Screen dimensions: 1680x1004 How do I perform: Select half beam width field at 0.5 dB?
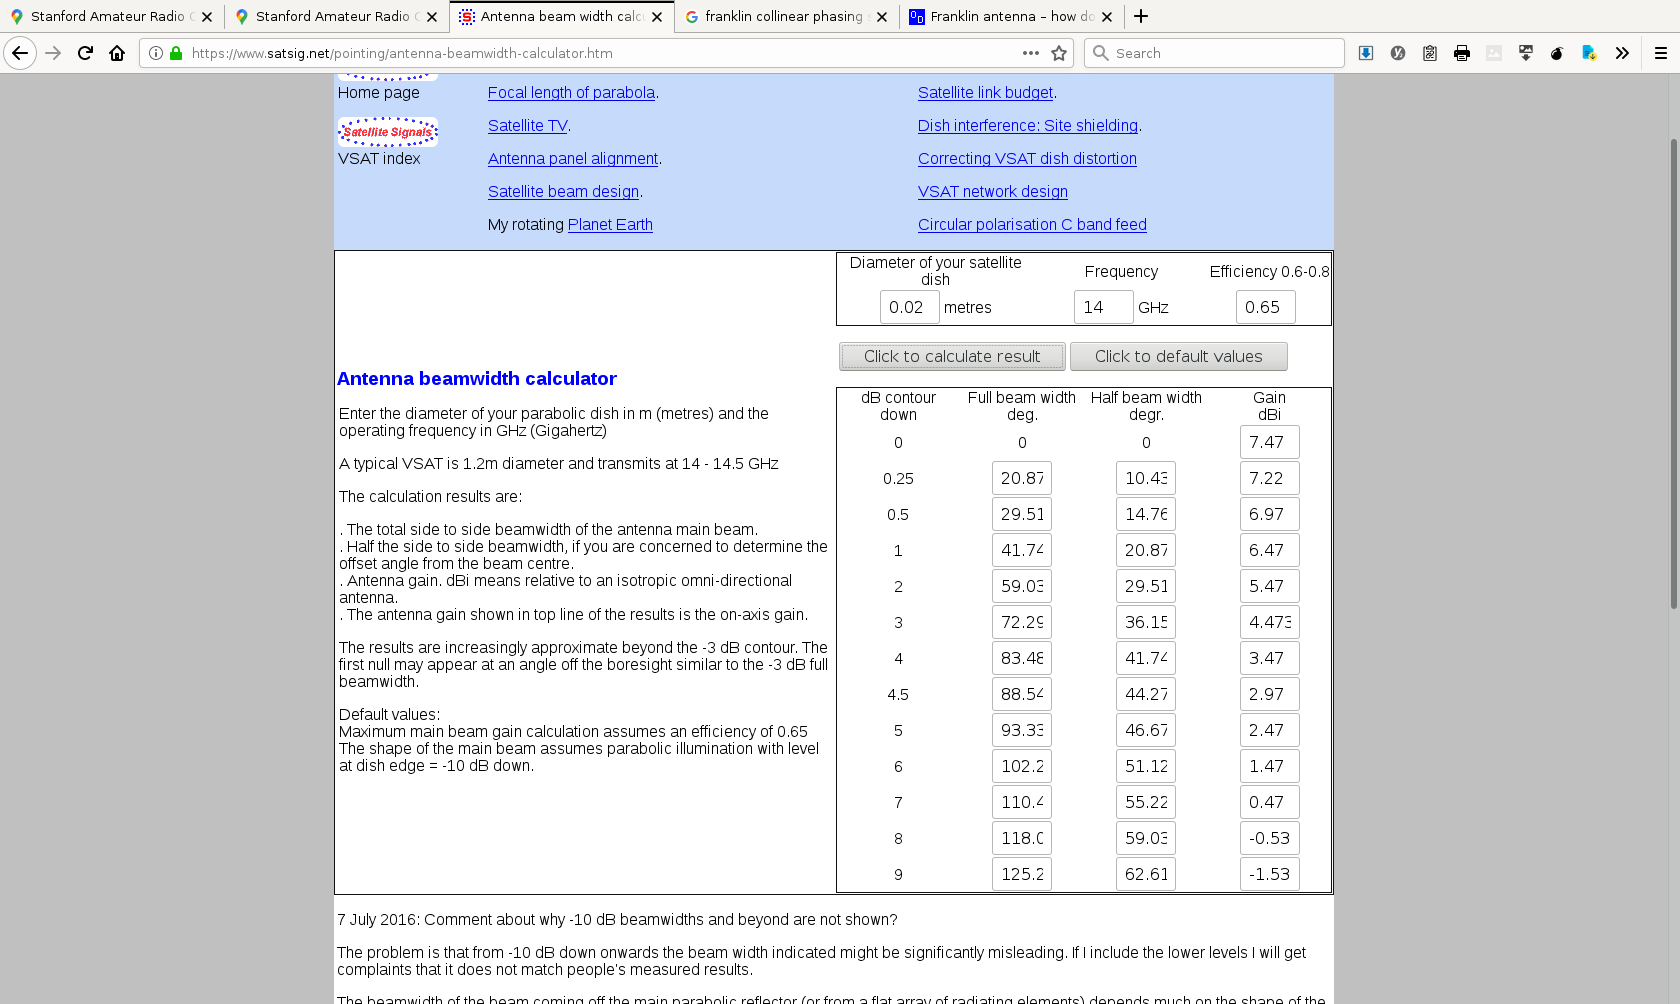tap(1146, 514)
